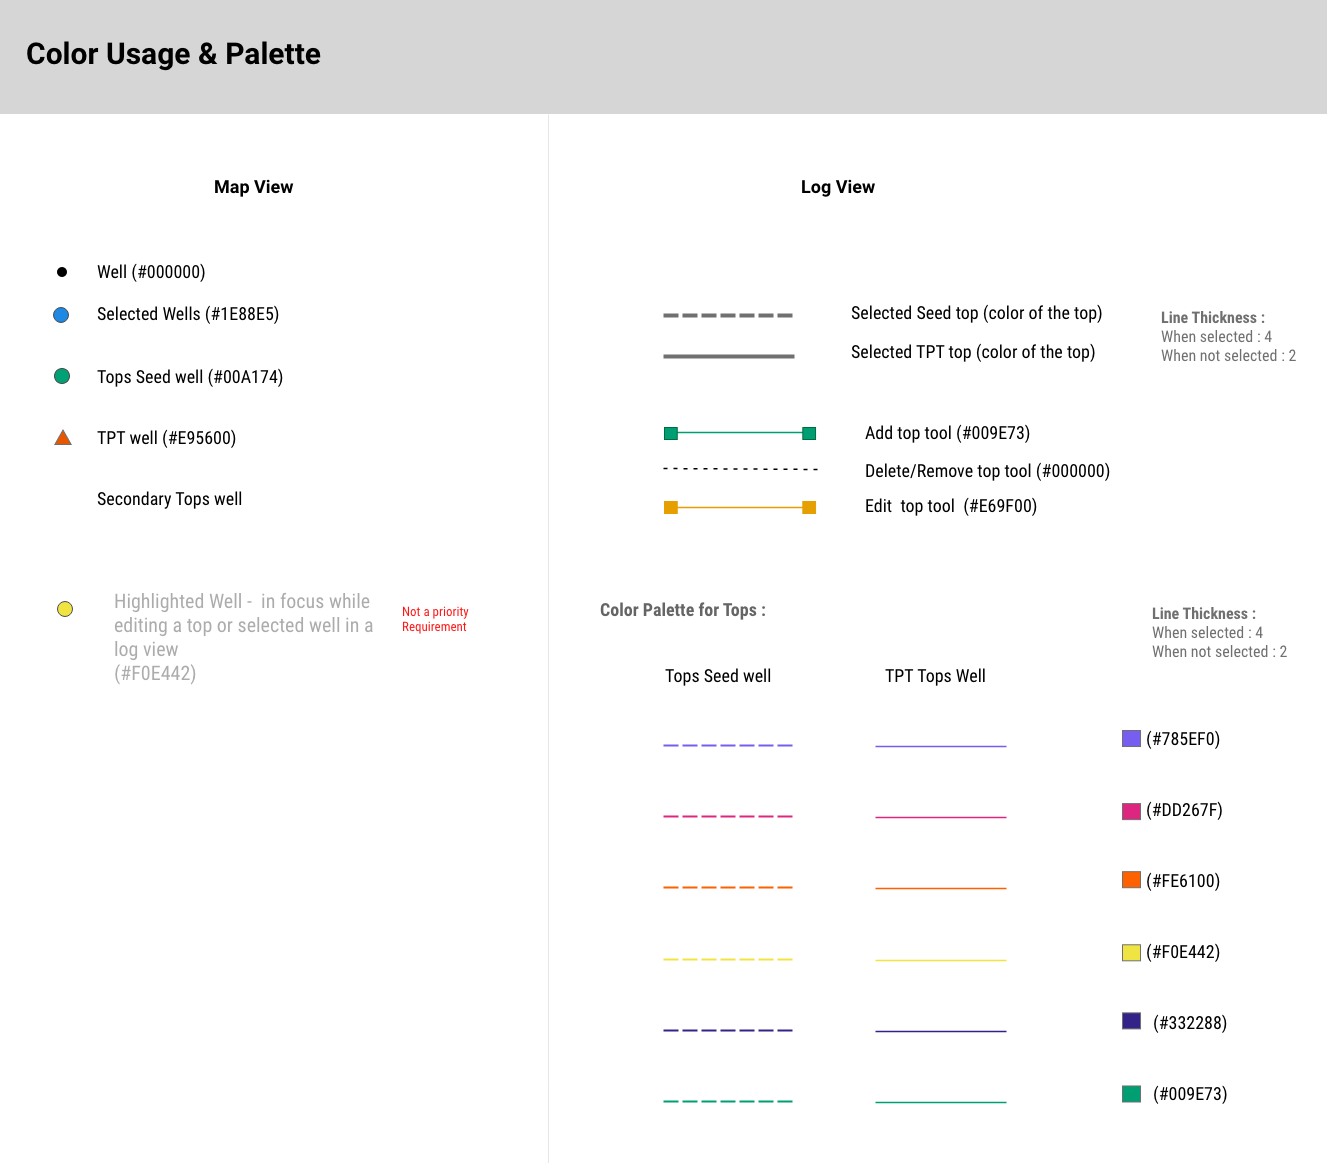Screen dimensions: 1327x1163
Task: Click the Map View heading
Action: (x=253, y=187)
